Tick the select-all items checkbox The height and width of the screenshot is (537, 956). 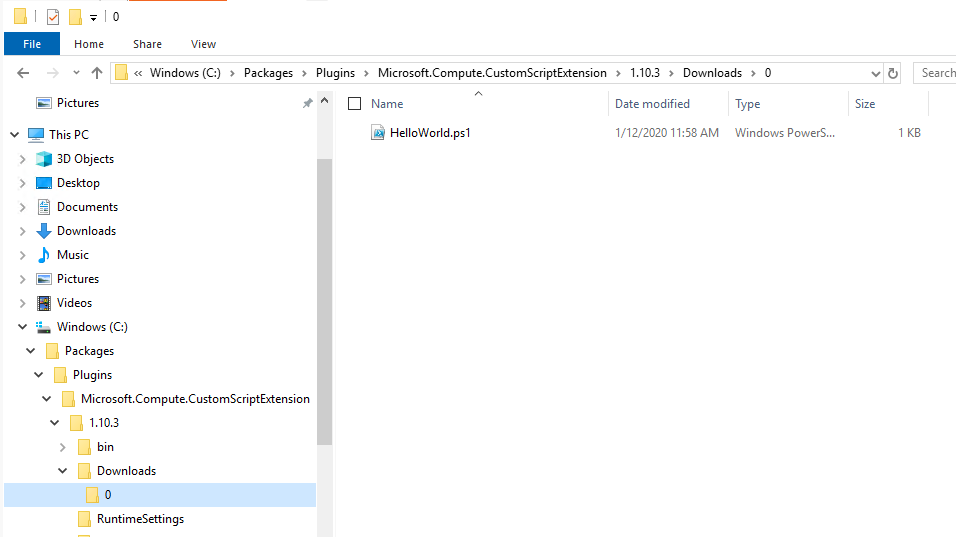(x=354, y=104)
